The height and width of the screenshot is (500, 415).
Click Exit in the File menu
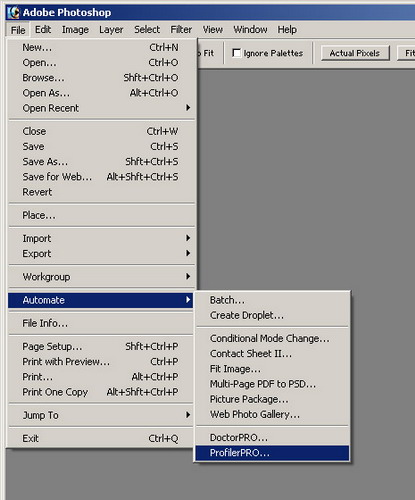click(x=101, y=438)
